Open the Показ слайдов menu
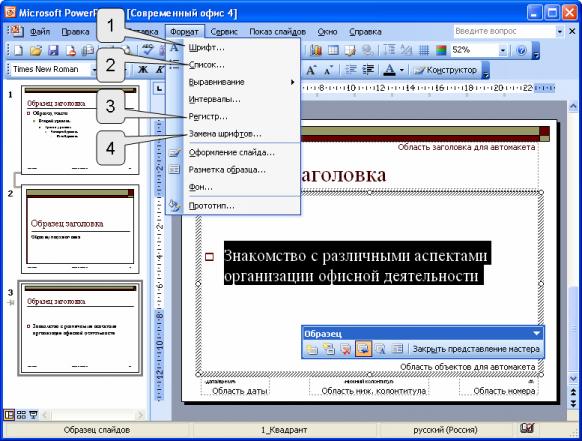 (x=278, y=32)
